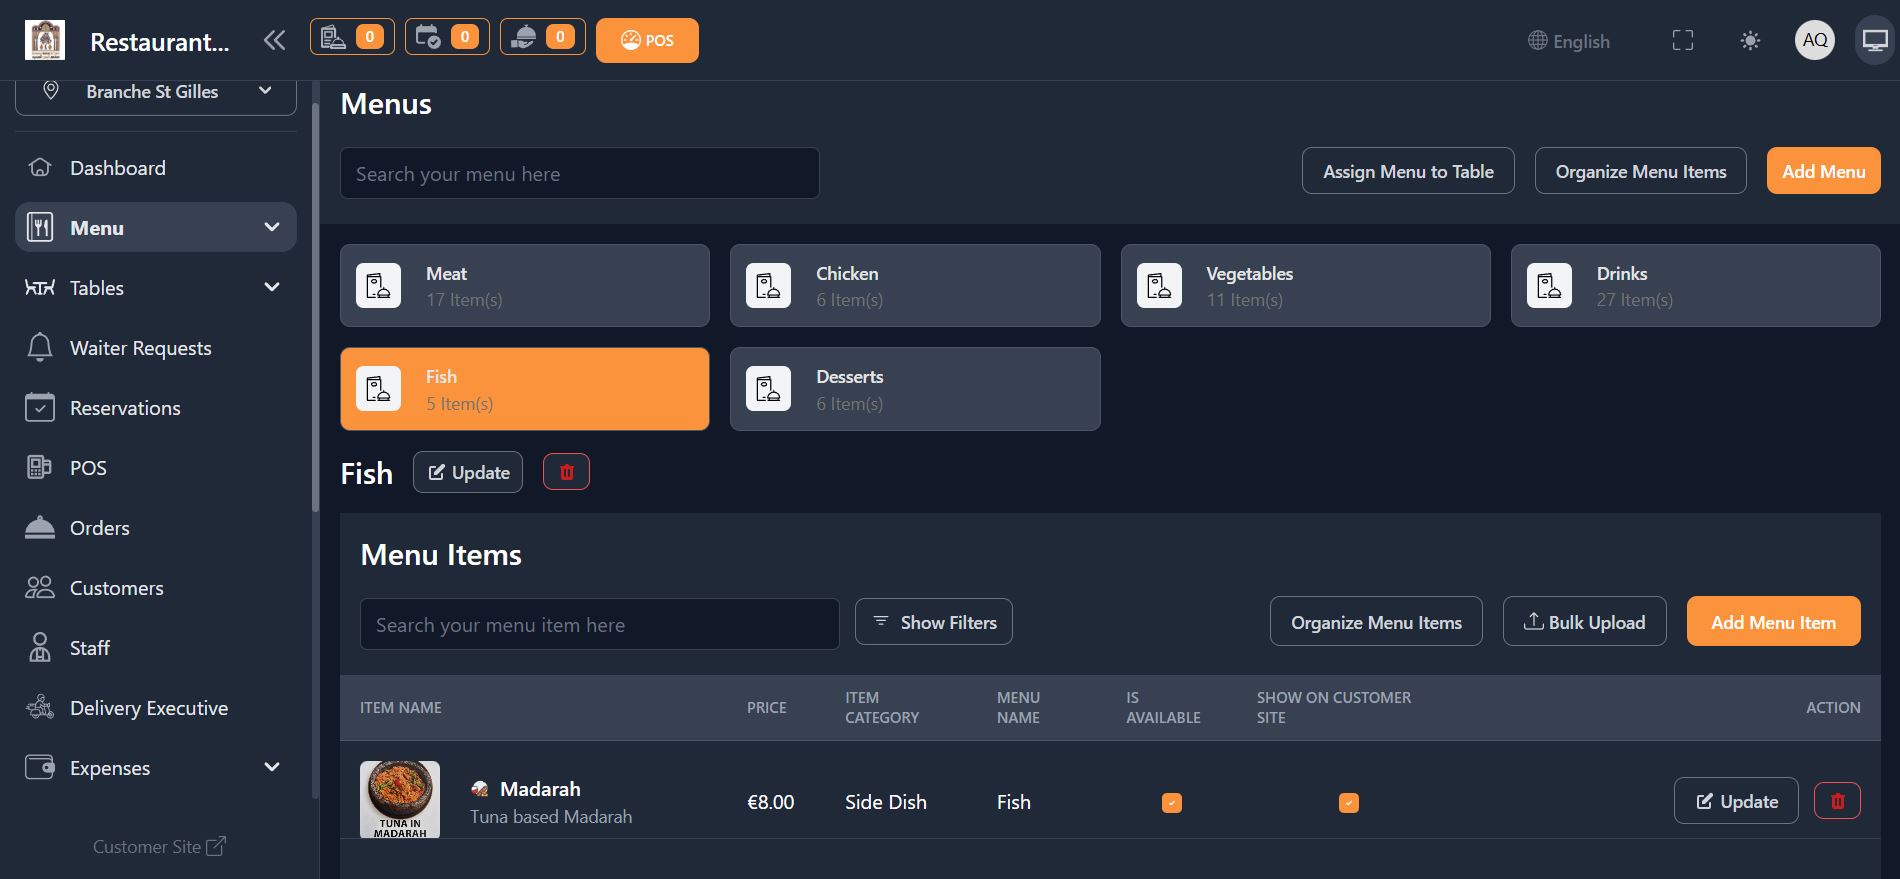This screenshot has height=879, width=1900.
Task: Delete the Madarah item with trash icon
Action: (1837, 801)
